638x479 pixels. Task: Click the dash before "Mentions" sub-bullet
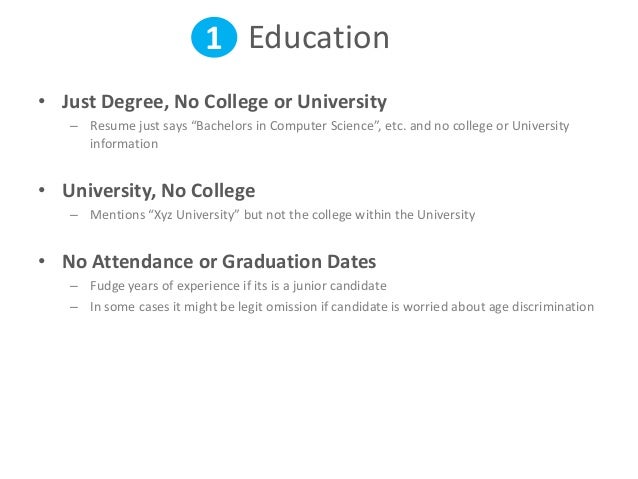74,215
